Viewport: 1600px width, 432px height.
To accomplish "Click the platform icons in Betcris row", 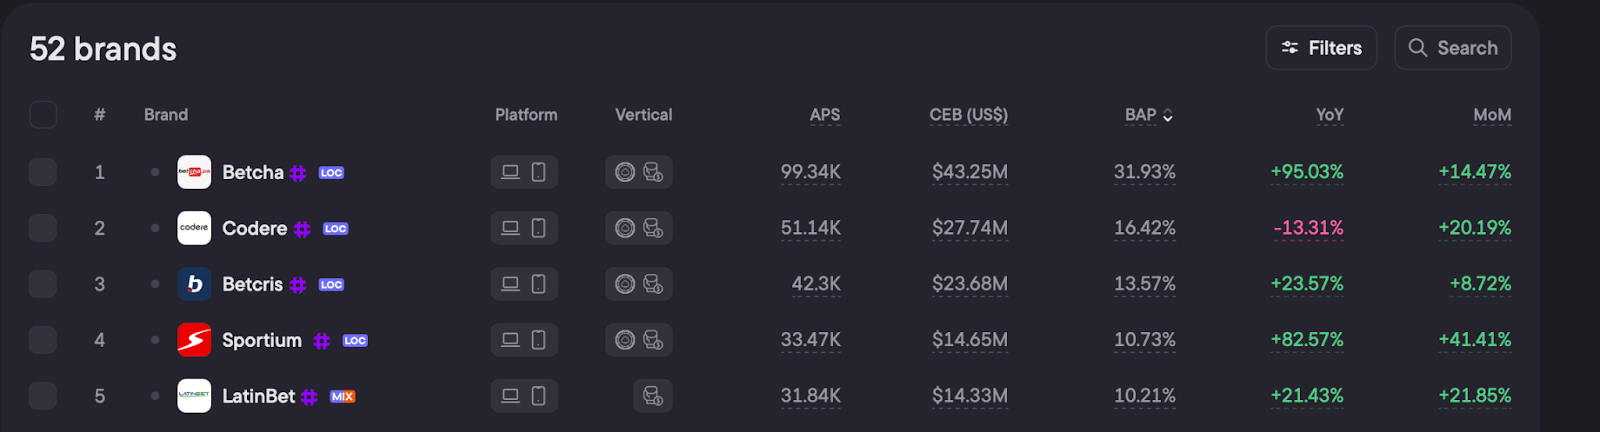I will click(x=524, y=284).
